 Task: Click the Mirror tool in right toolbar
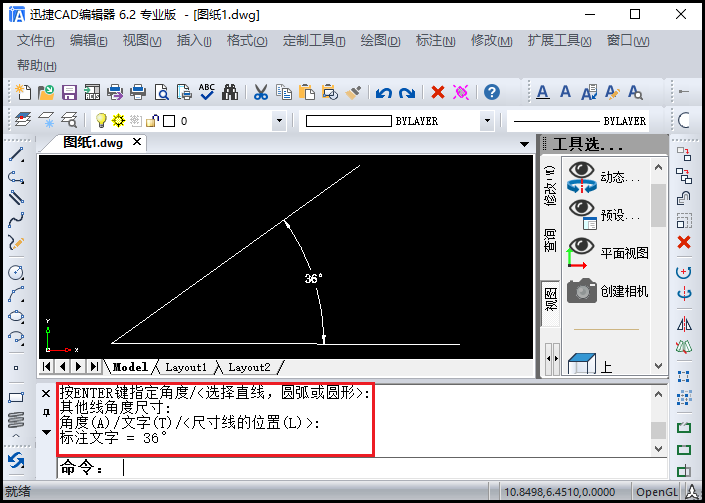tap(684, 323)
